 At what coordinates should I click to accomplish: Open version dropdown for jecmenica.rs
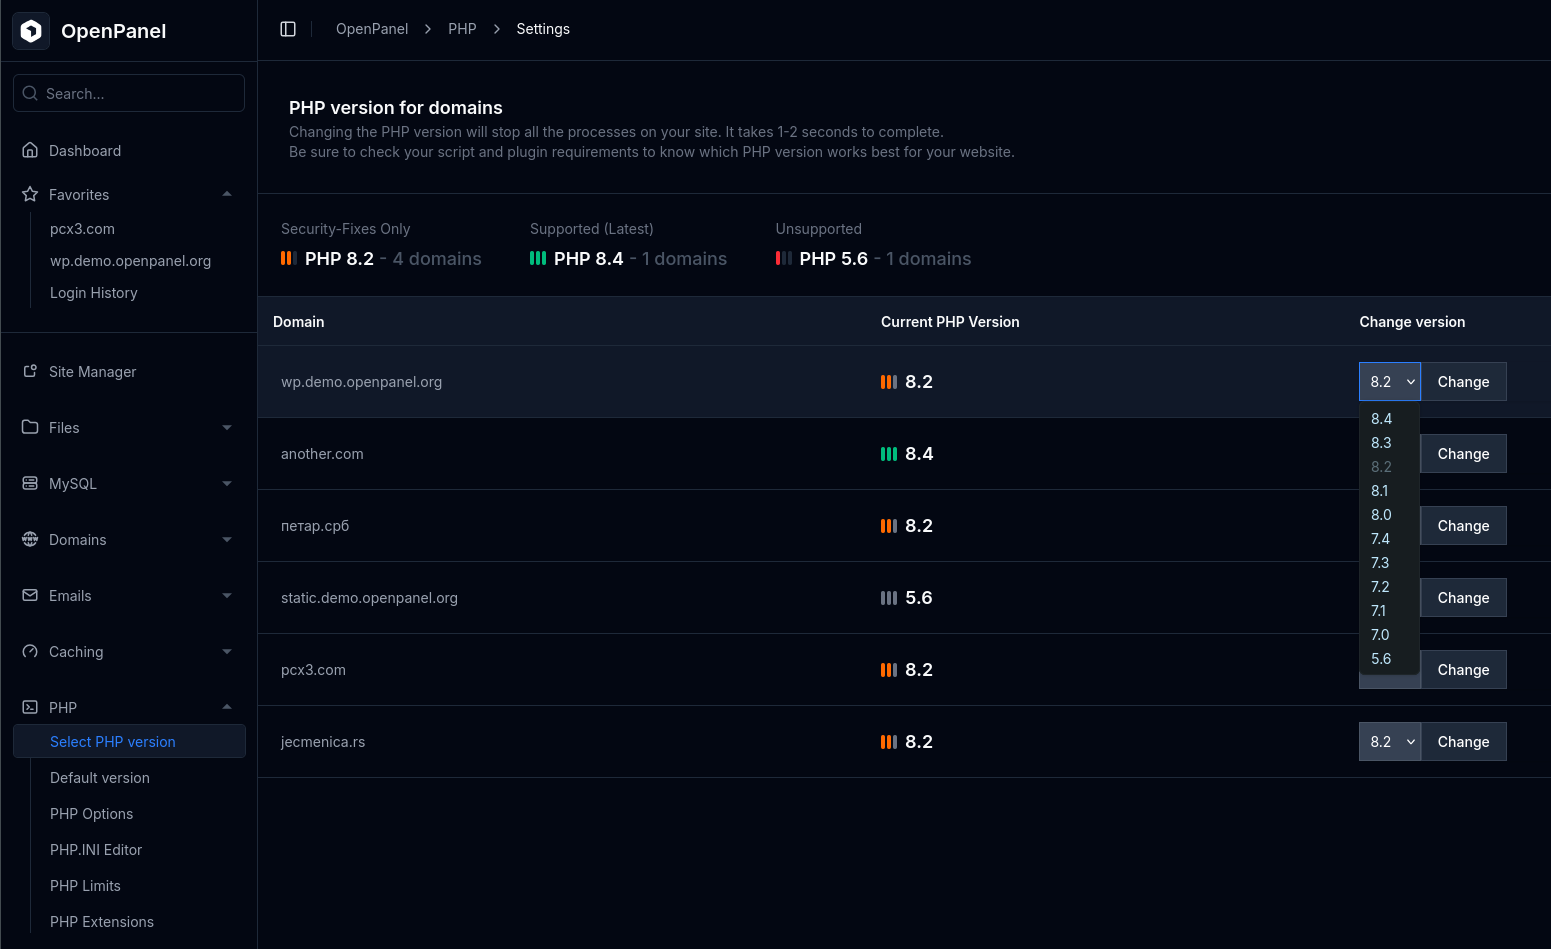pos(1390,741)
